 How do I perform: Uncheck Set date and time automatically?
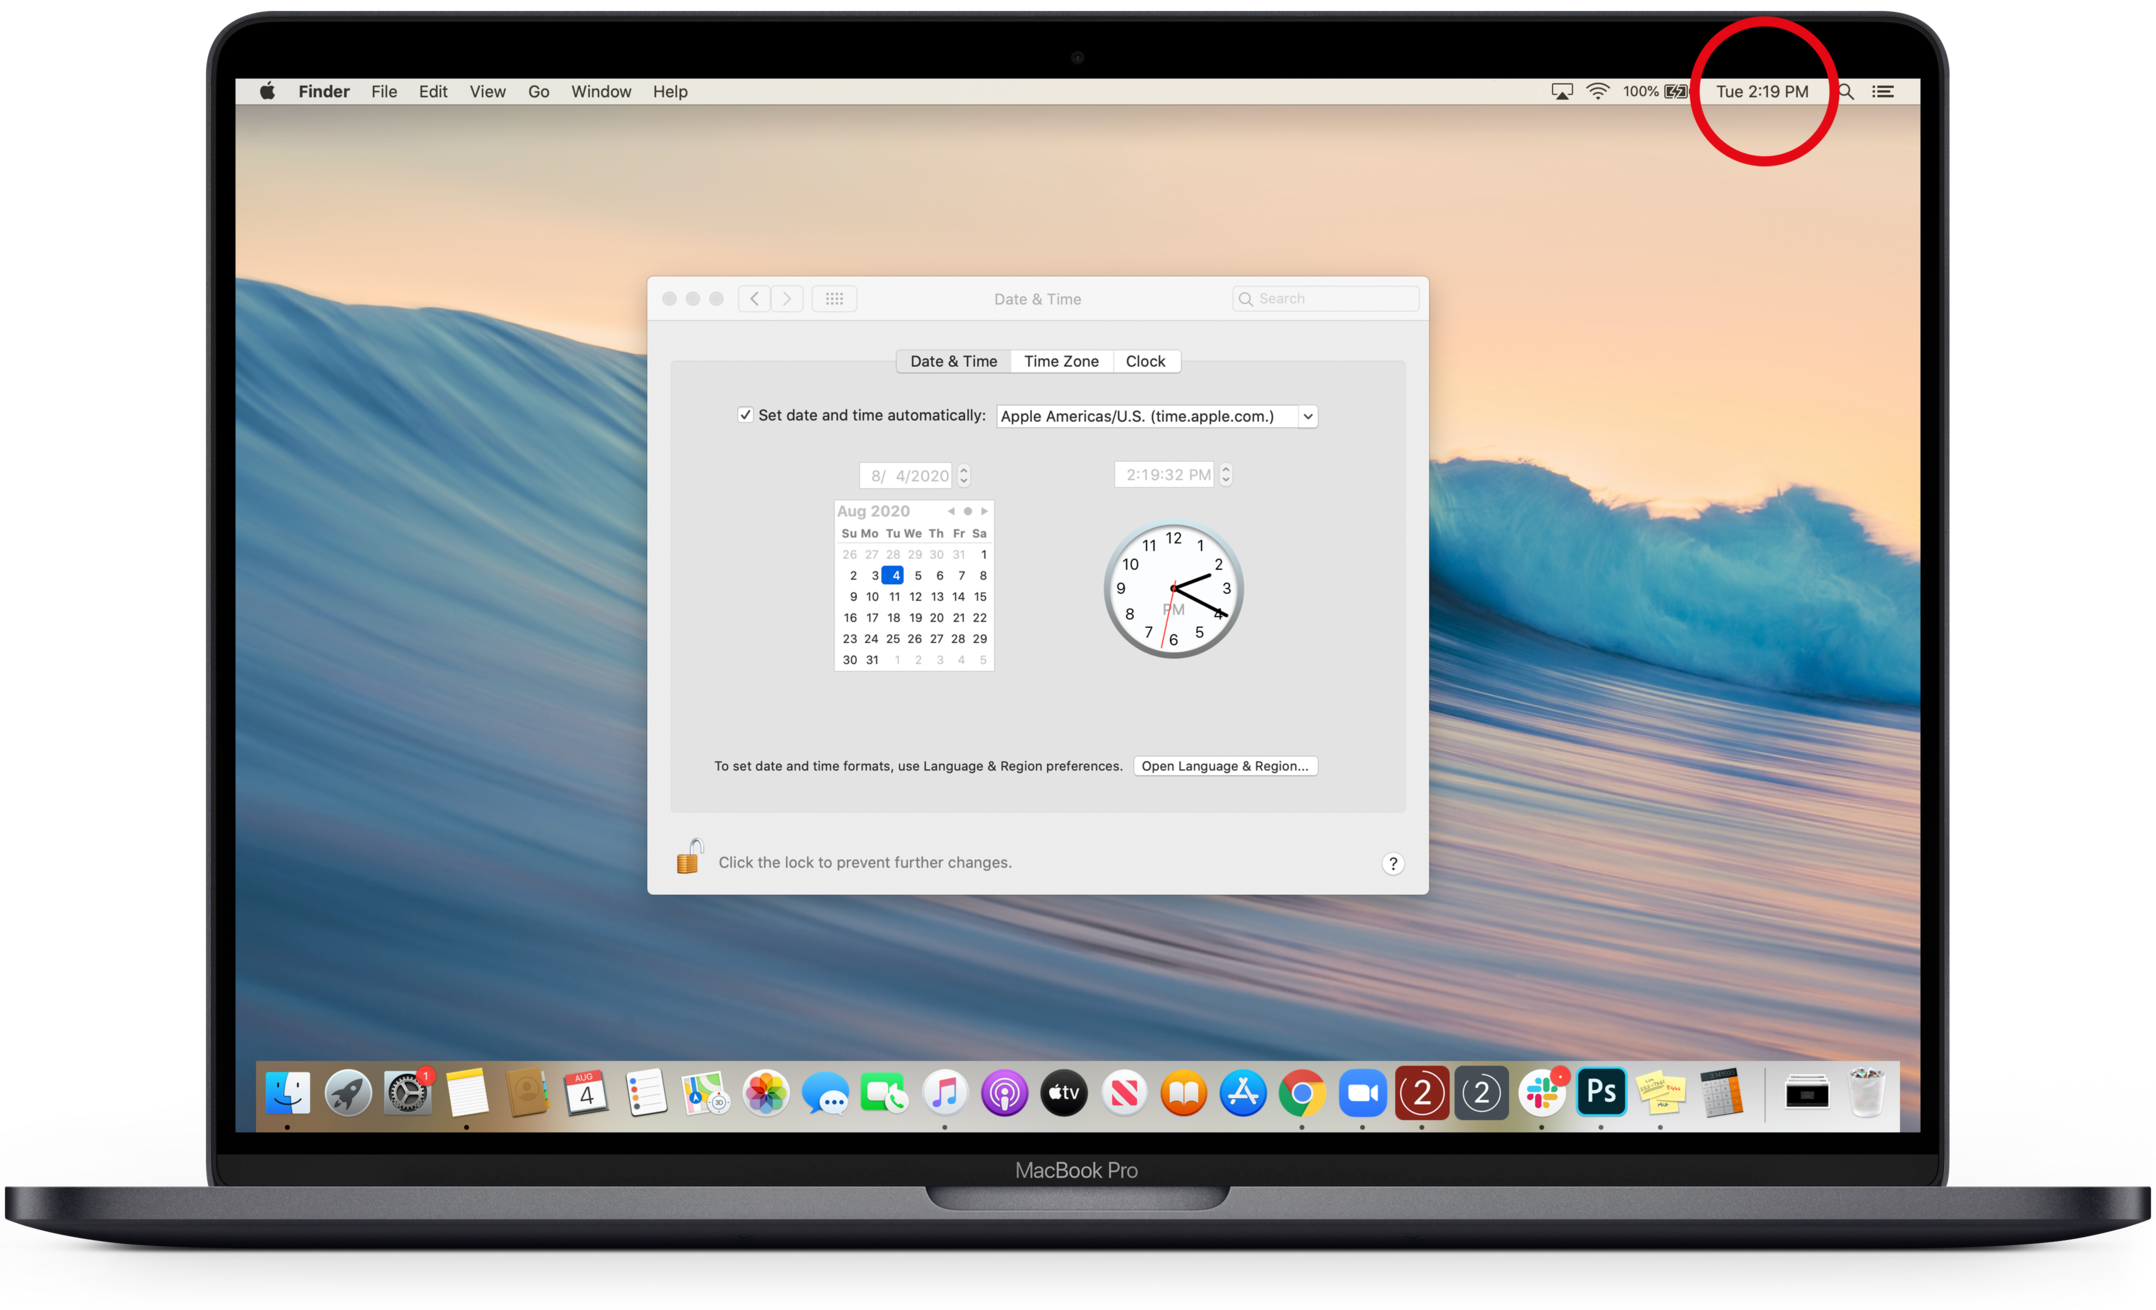pyautogui.click(x=745, y=415)
